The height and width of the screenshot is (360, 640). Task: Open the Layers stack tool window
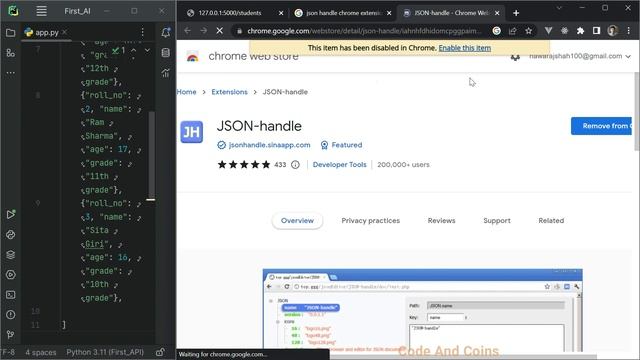click(x=11, y=255)
